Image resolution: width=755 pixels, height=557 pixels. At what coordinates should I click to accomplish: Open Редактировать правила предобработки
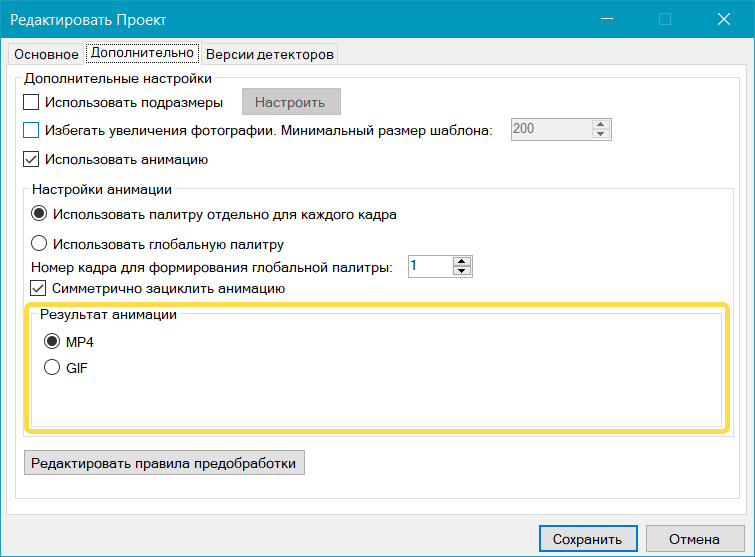[x=164, y=463]
